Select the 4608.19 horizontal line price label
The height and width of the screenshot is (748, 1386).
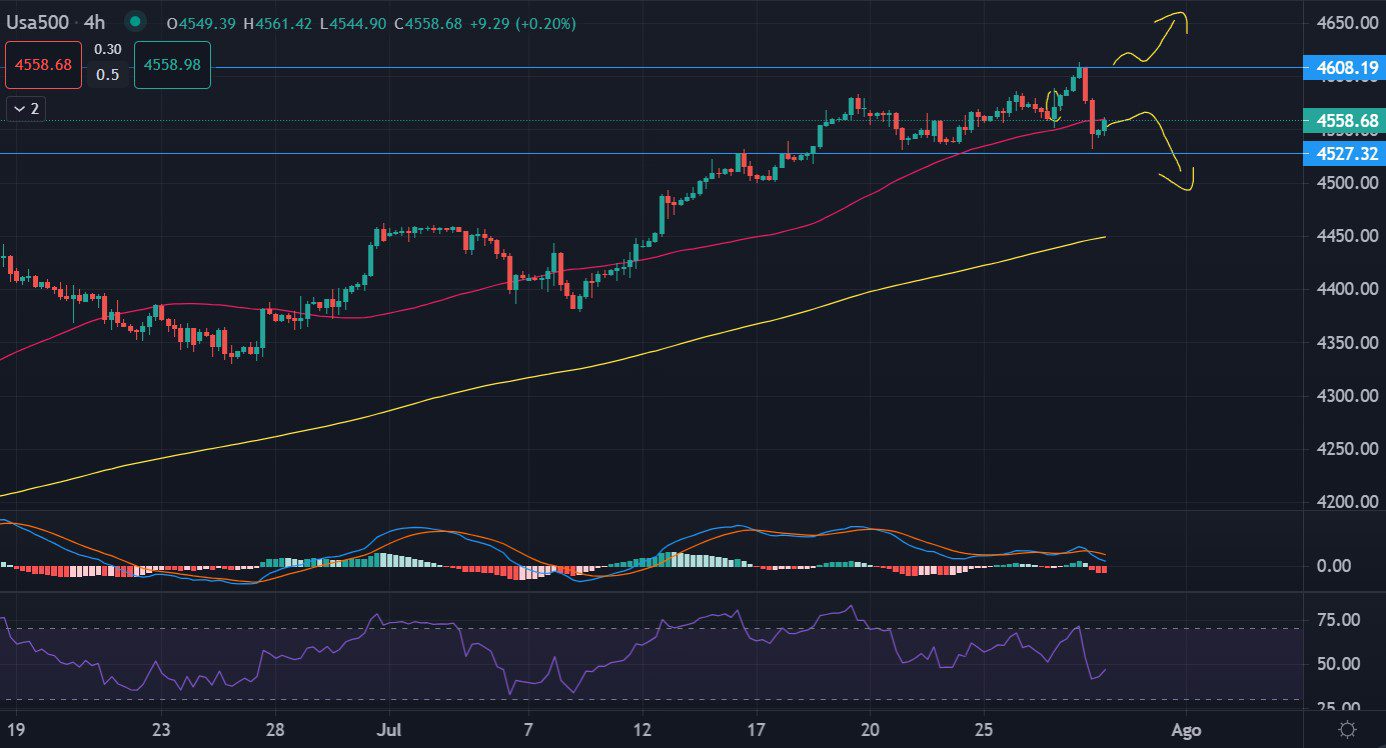(1345, 68)
